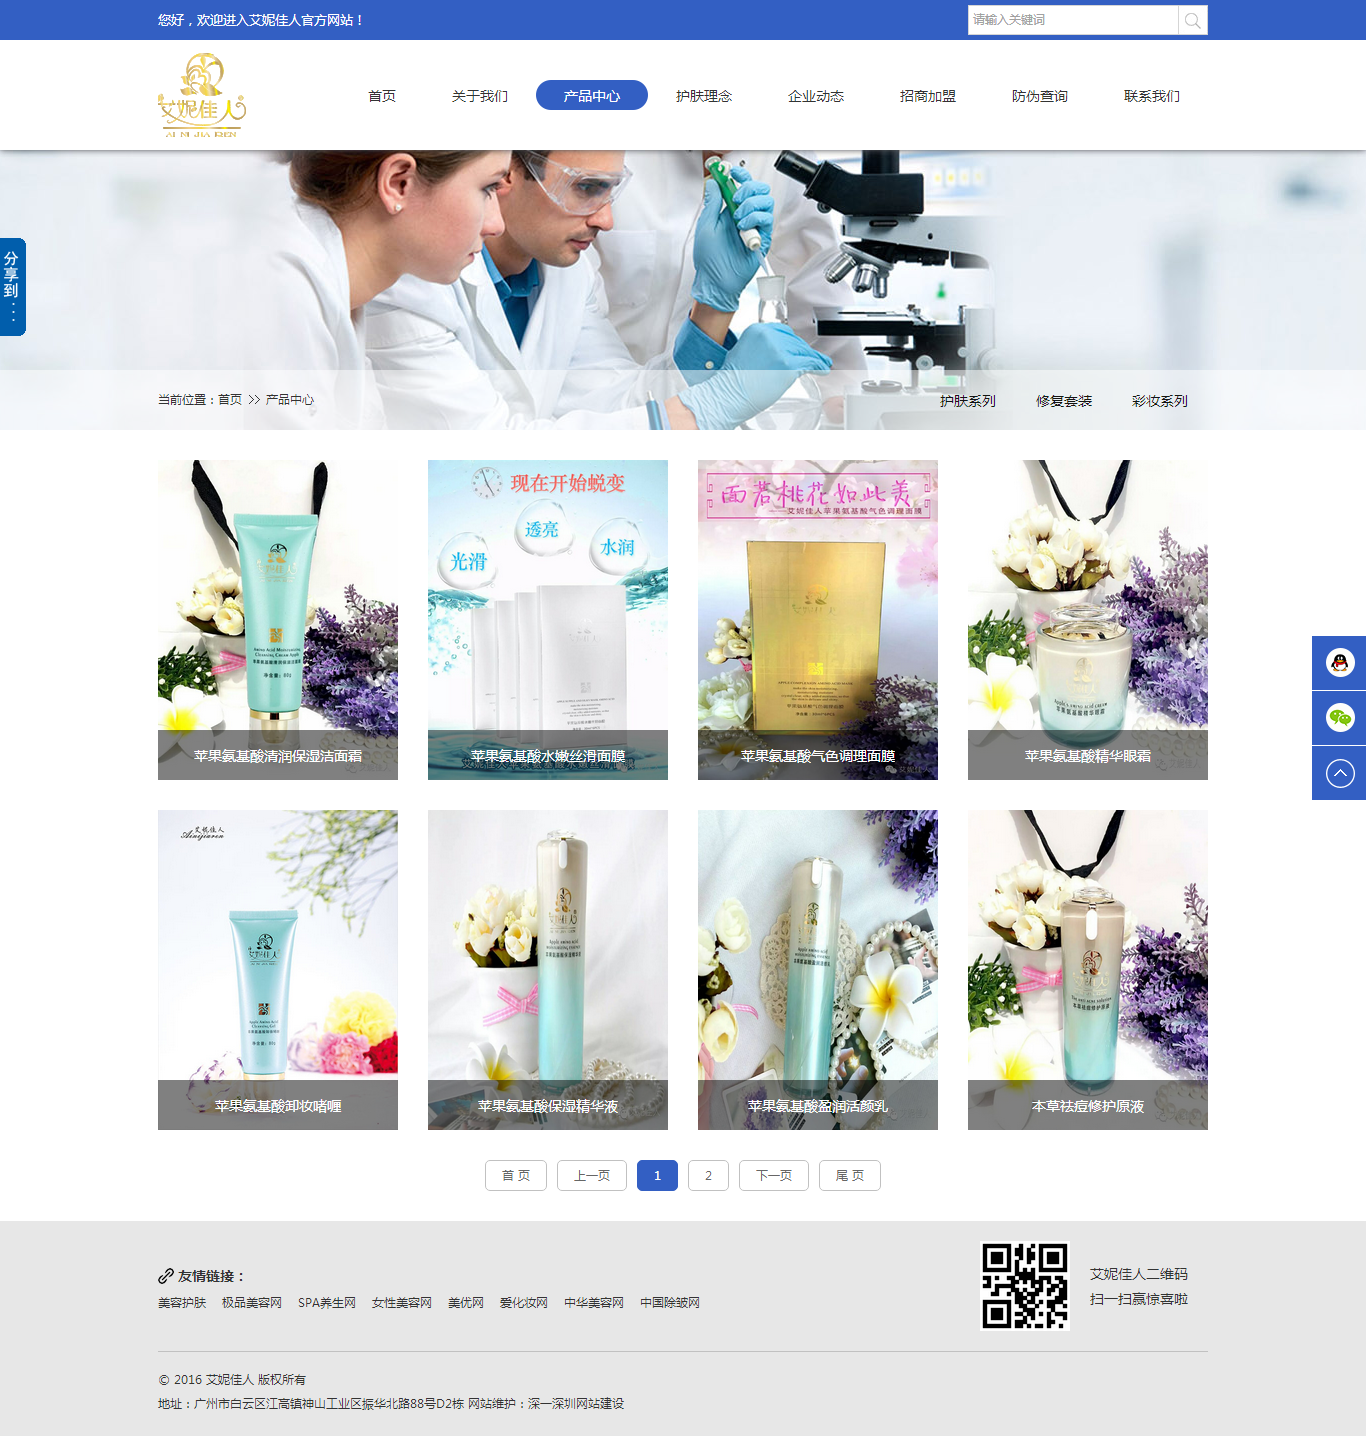Viewport: 1366px width, 1436px height.
Task: Click the search magnifier icon
Action: coord(1192,20)
